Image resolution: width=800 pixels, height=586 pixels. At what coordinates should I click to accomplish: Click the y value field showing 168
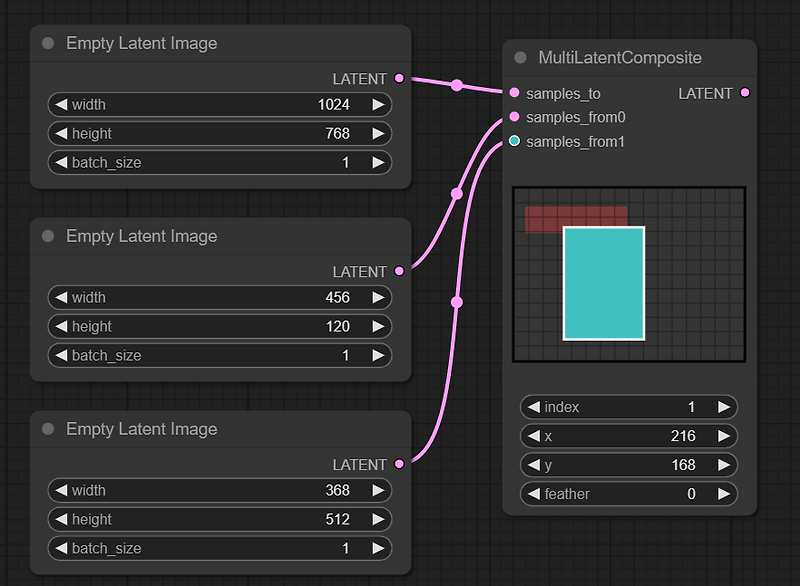coord(629,465)
